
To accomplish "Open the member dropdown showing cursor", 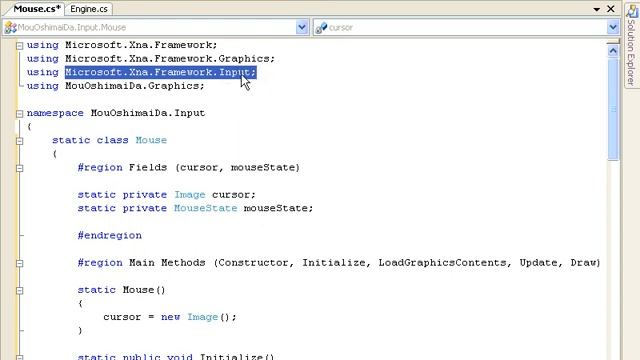I will point(466,27).
